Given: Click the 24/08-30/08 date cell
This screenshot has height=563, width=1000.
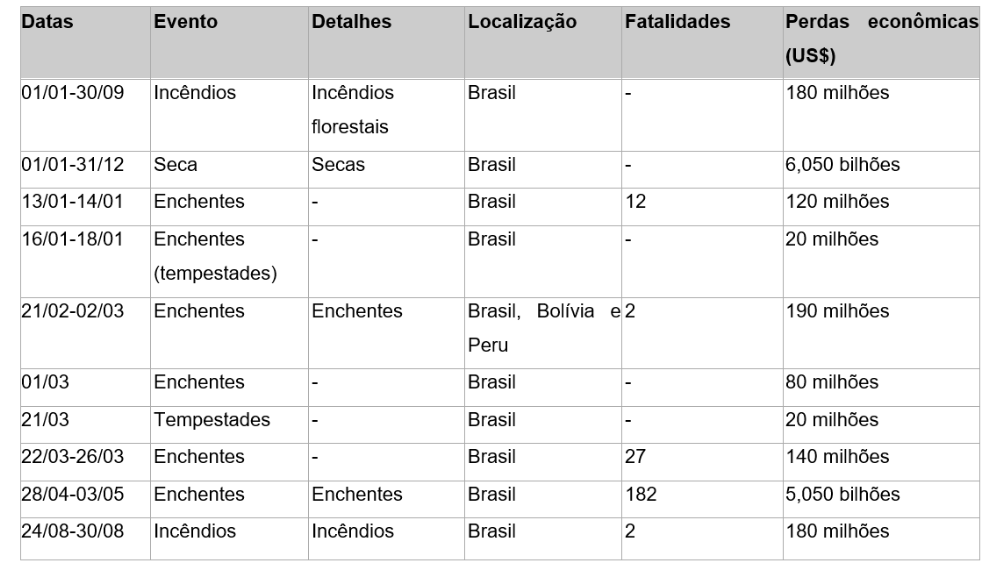Looking at the screenshot, I should (85, 538).
